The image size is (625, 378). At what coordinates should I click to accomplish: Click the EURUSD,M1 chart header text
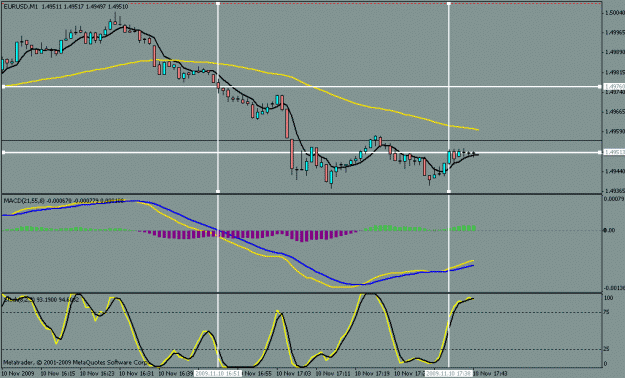[x=66, y=6]
